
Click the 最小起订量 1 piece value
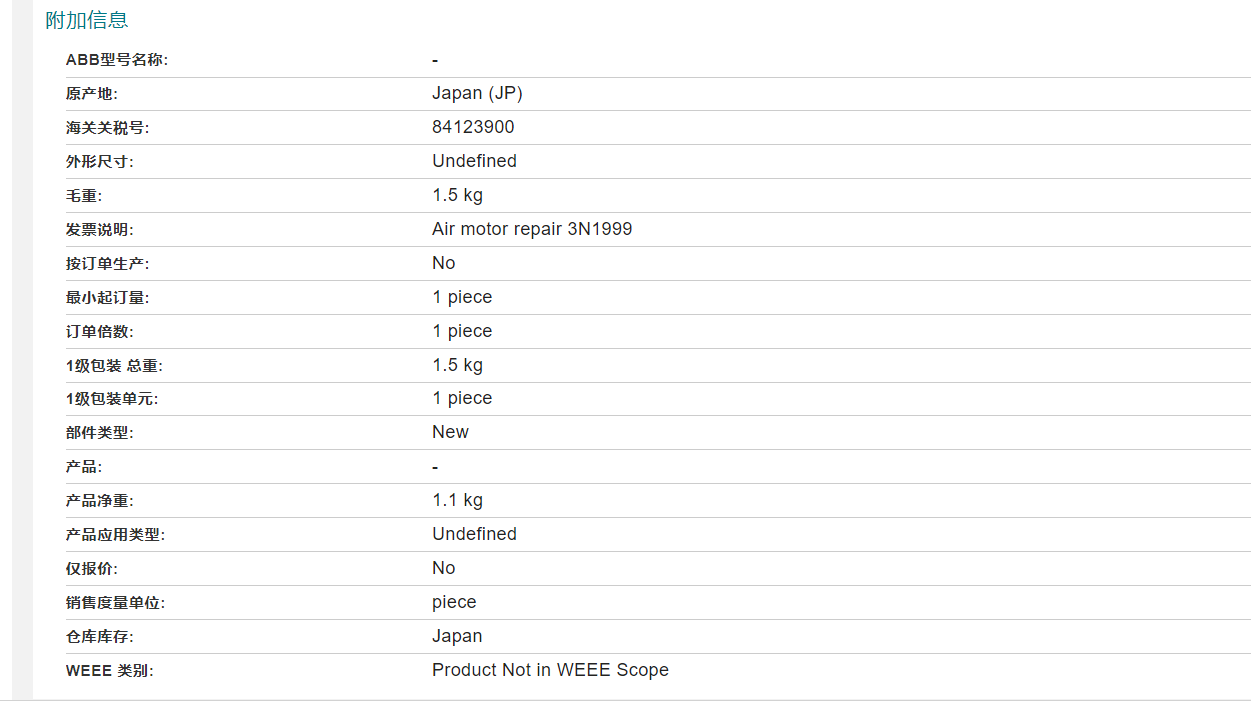pos(462,297)
